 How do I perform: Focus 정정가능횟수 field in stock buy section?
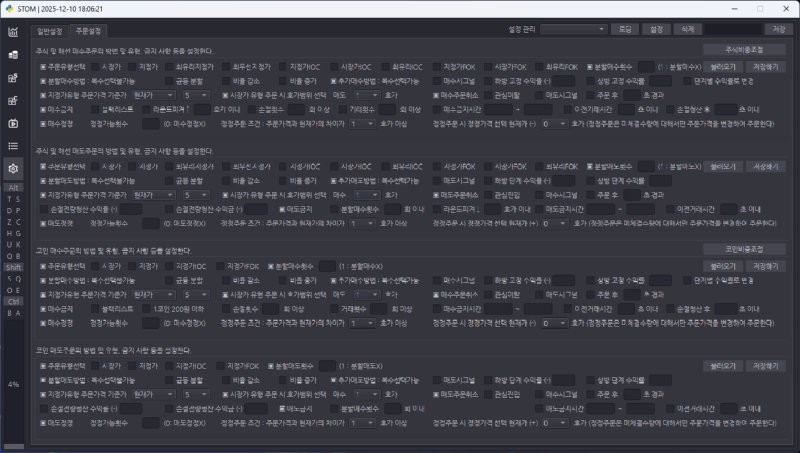pos(151,124)
